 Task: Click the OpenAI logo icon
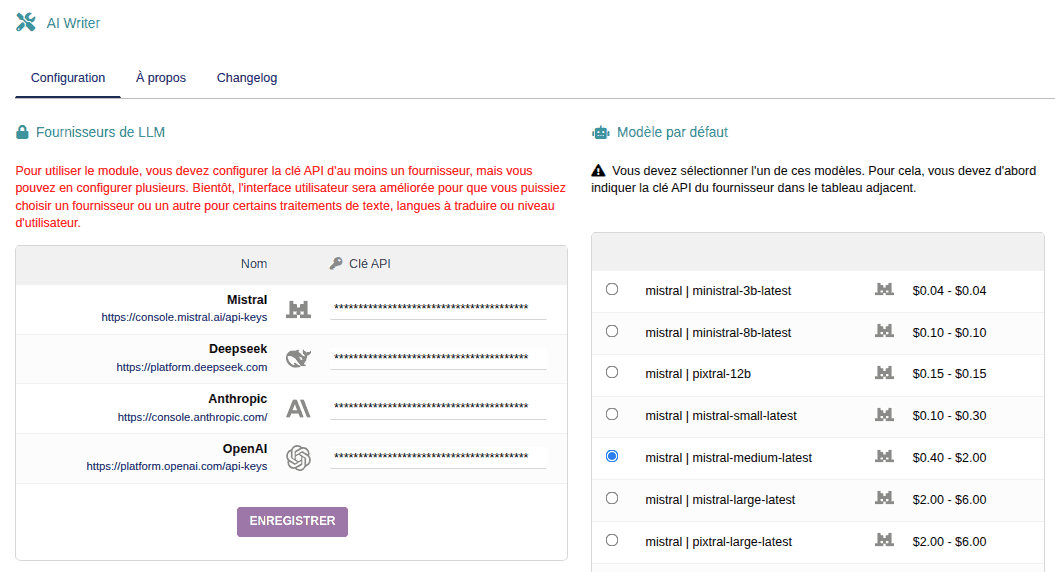298,458
